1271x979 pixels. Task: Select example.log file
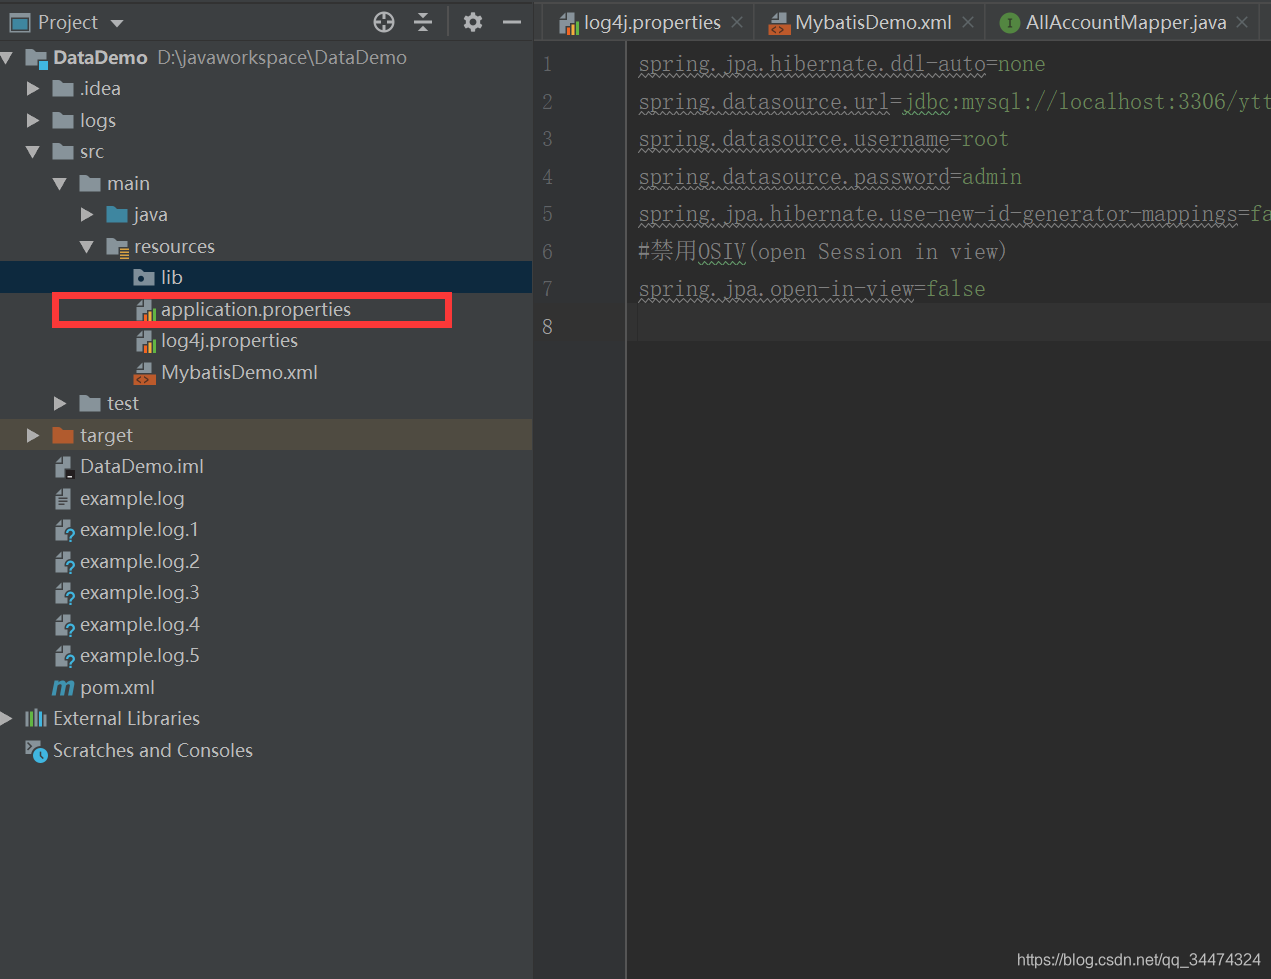coord(132,498)
